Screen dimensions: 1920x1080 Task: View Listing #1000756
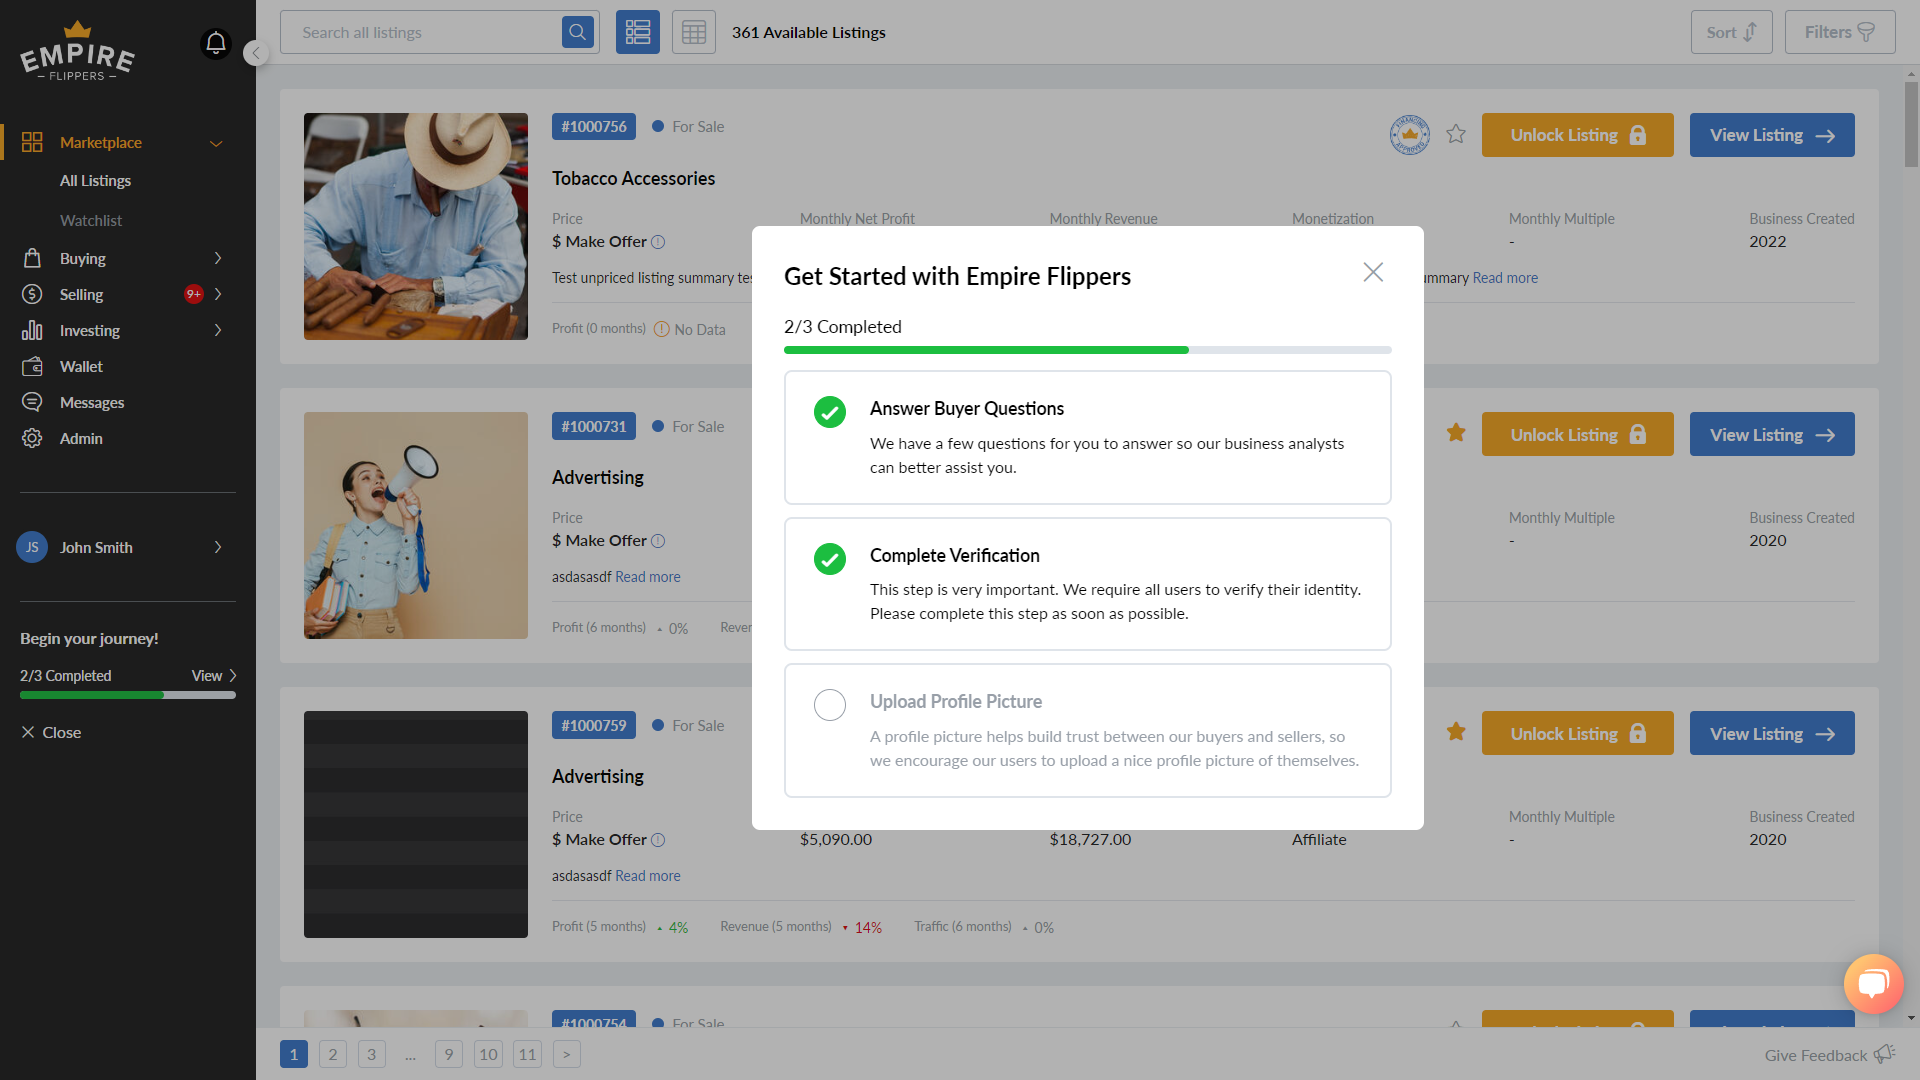tap(1772, 135)
